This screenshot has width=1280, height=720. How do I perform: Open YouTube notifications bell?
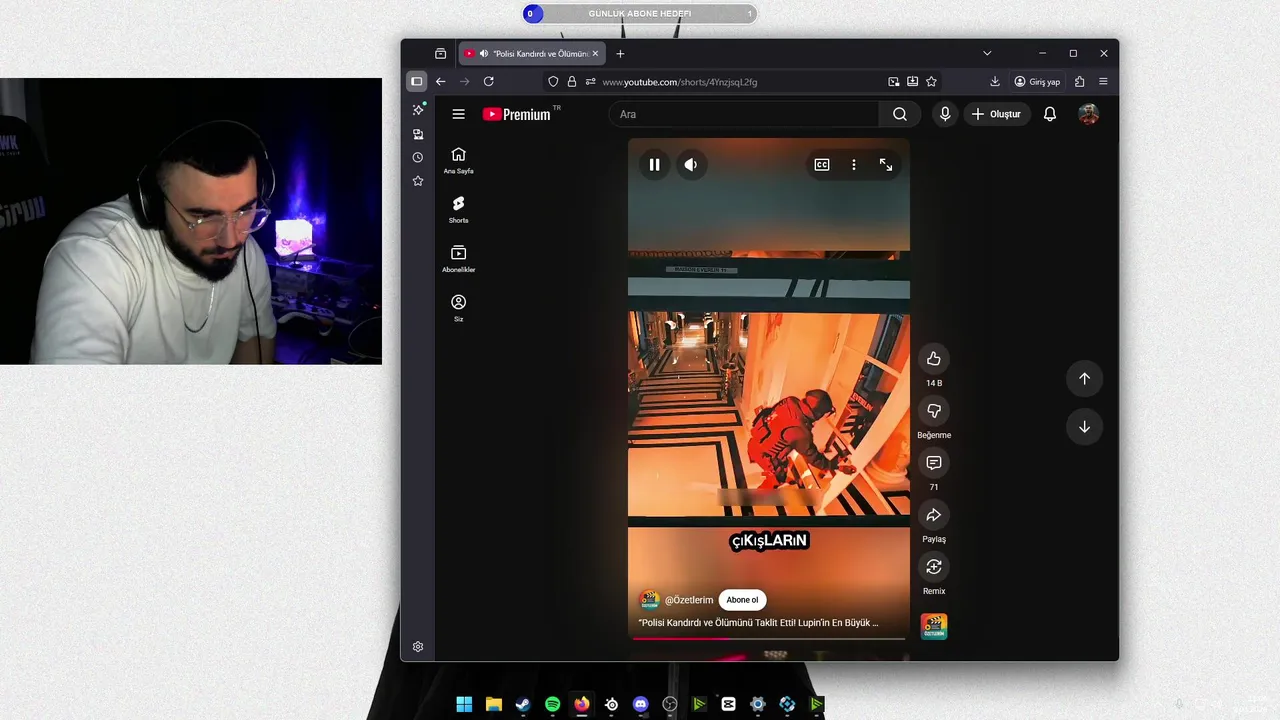click(1050, 114)
